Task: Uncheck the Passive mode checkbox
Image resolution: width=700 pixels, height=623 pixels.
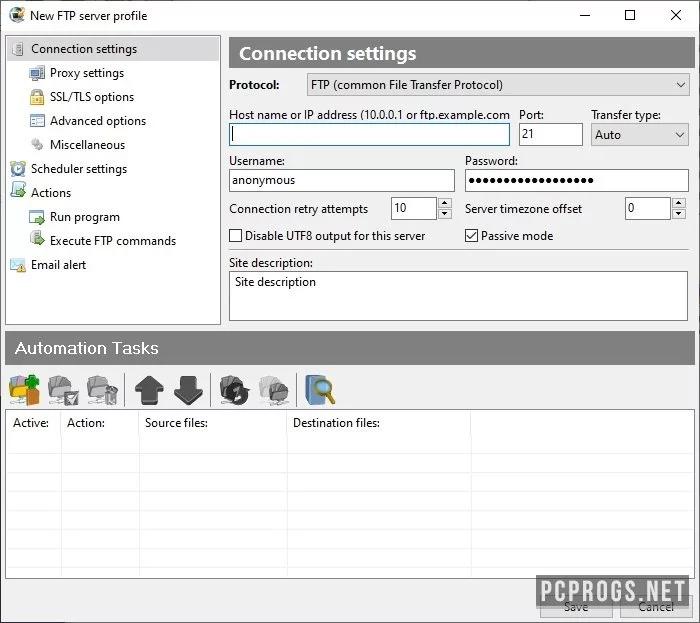Action: (x=471, y=236)
